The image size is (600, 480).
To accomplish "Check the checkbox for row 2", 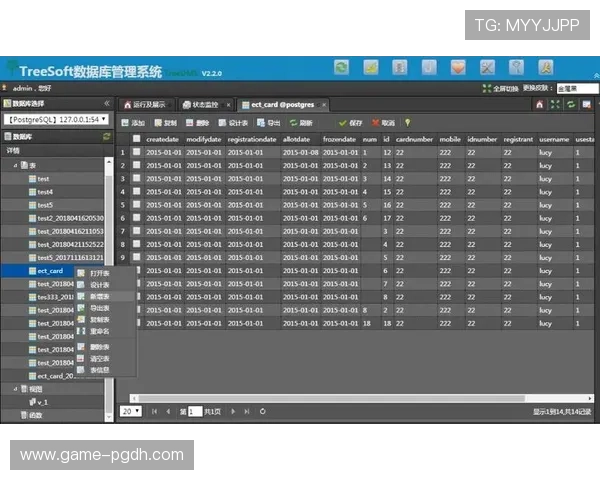I will (x=137, y=165).
